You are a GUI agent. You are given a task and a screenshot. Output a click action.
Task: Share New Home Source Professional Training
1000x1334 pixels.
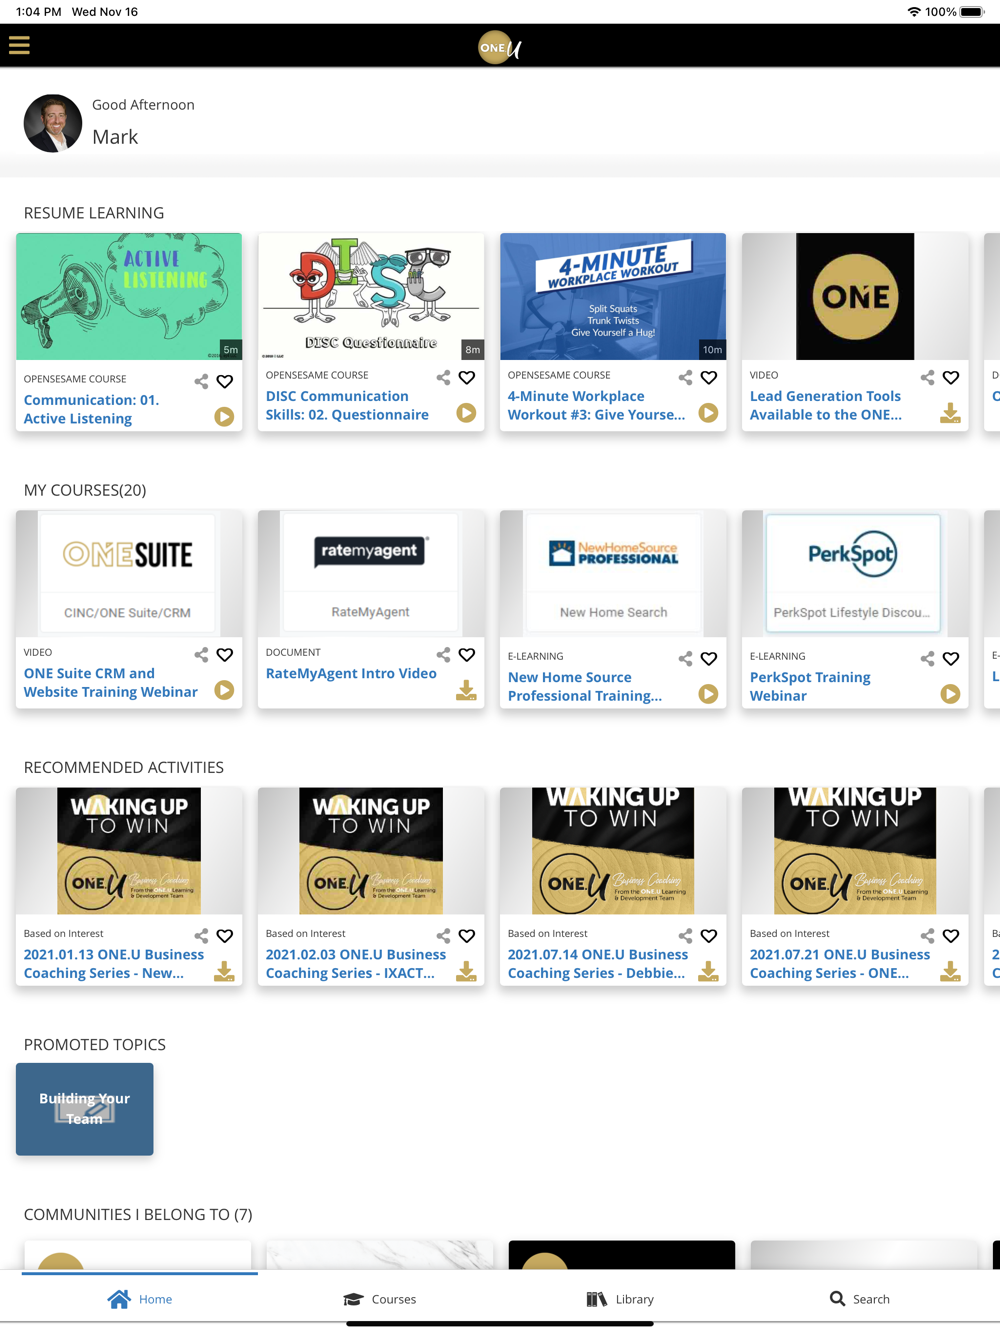pos(685,658)
